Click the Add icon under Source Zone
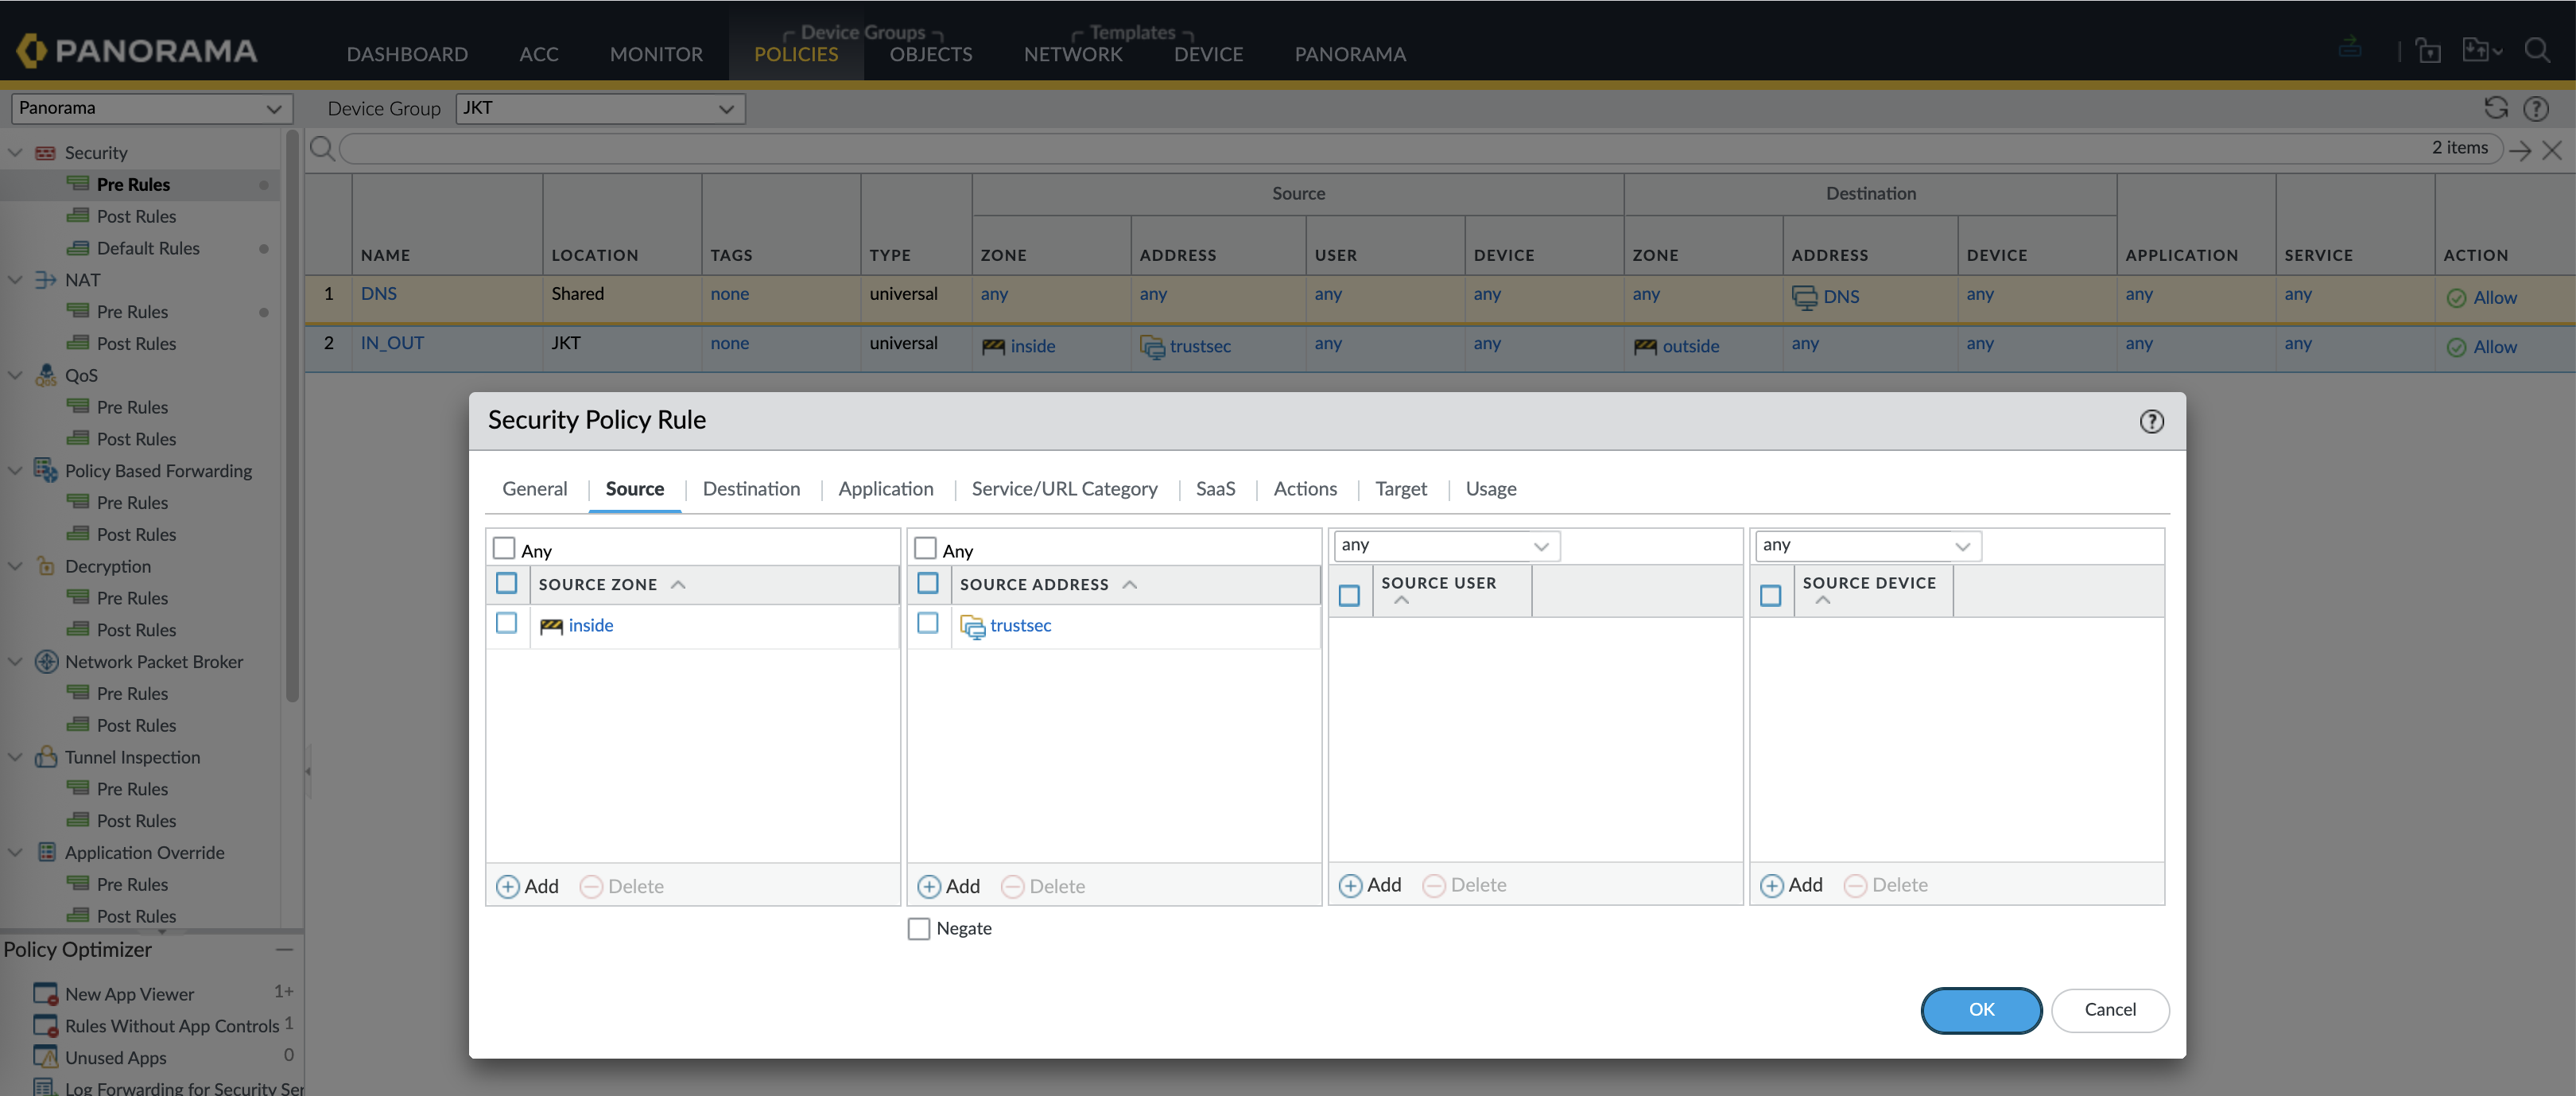 coord(508,886)
